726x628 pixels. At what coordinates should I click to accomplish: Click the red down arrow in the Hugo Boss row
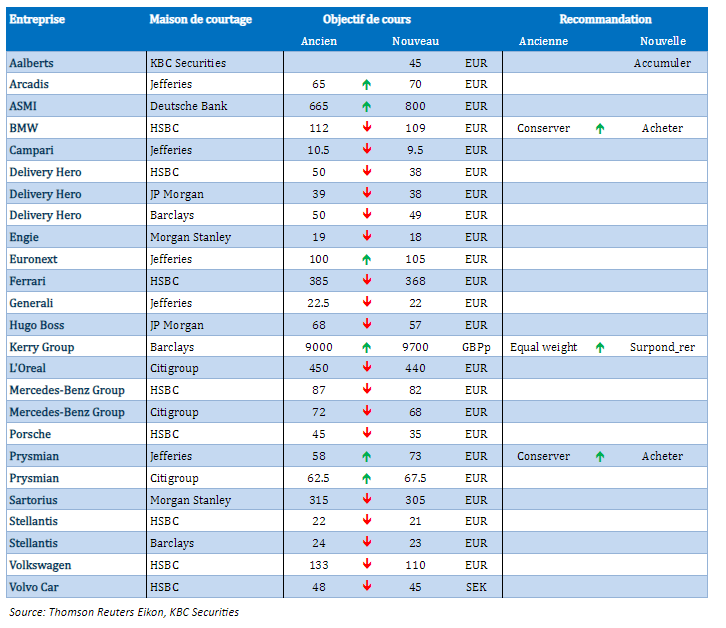367,325
